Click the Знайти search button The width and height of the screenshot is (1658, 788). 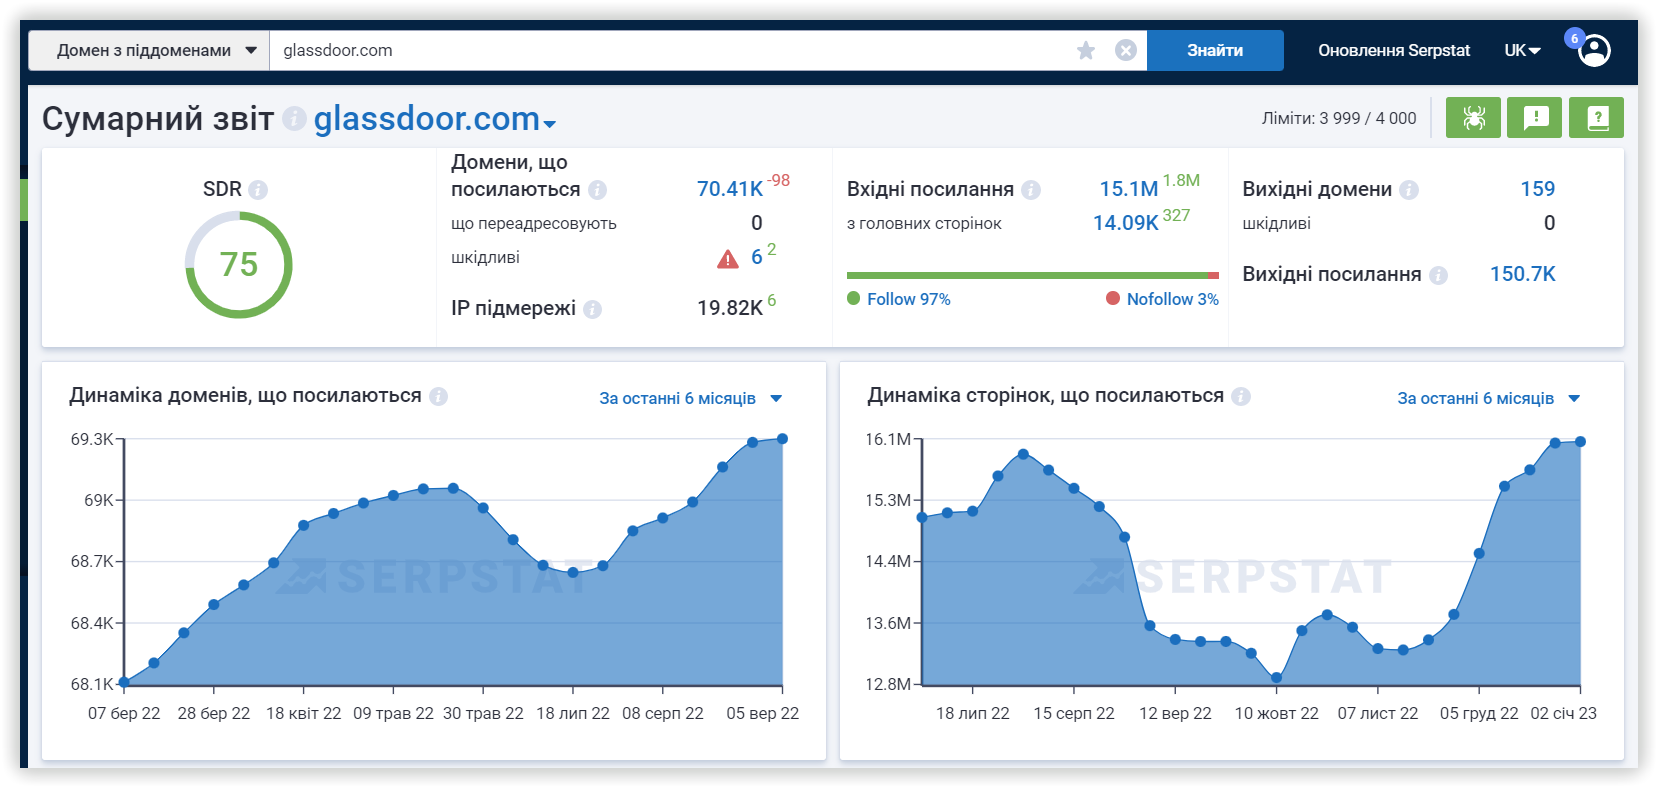(1215, 50)
